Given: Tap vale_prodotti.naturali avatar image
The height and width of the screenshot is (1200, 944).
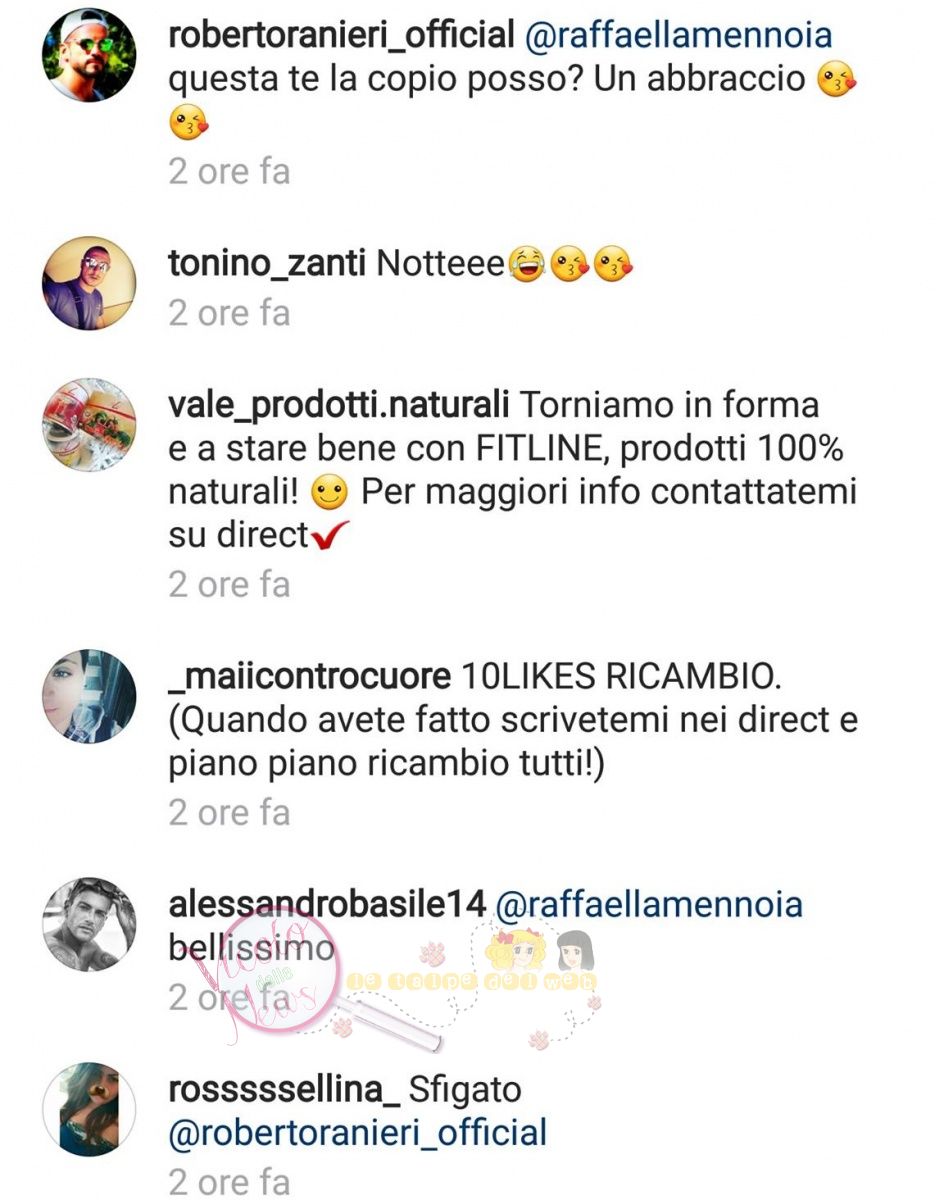Looking at the screenshot, I should pos(88,424).
